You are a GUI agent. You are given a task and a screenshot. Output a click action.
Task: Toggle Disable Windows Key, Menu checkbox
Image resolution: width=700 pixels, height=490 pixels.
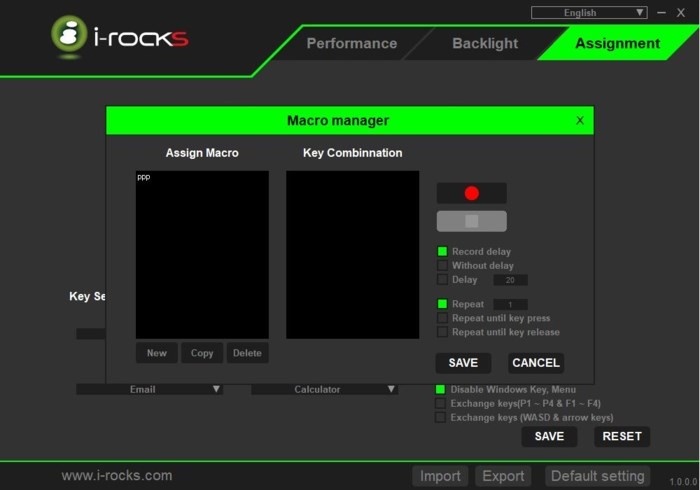[x=440, y=389]
